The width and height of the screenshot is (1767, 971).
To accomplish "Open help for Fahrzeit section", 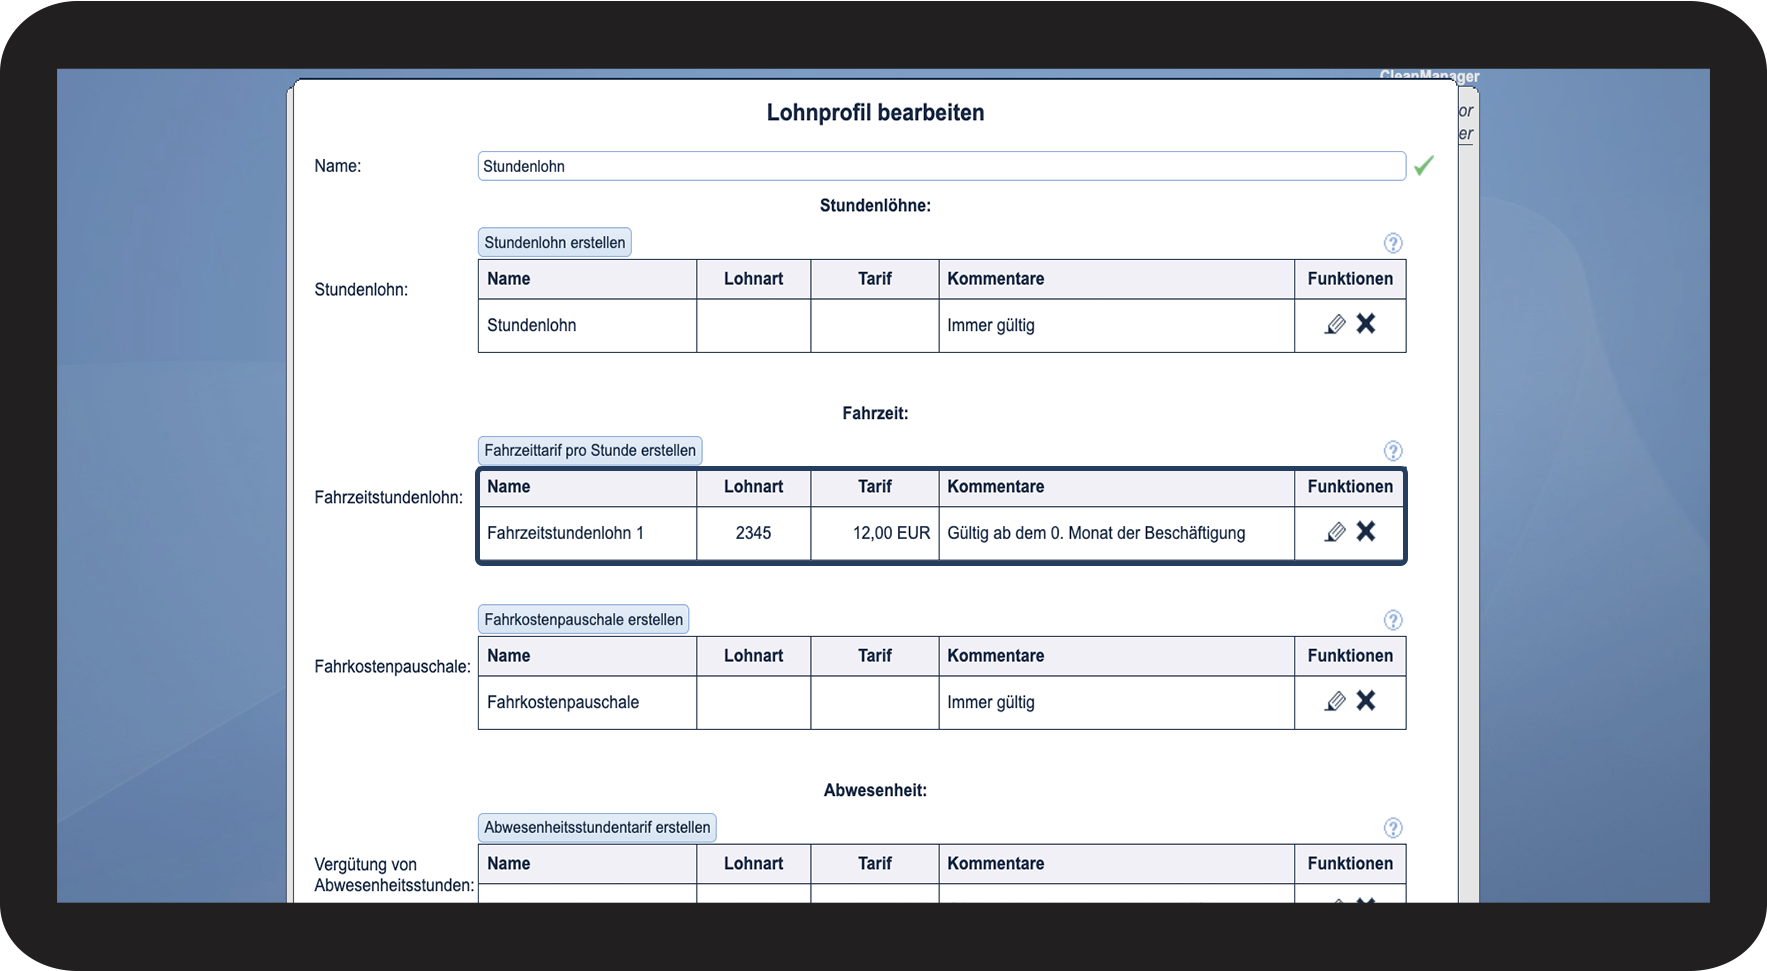I will (x=1393, y=451).
